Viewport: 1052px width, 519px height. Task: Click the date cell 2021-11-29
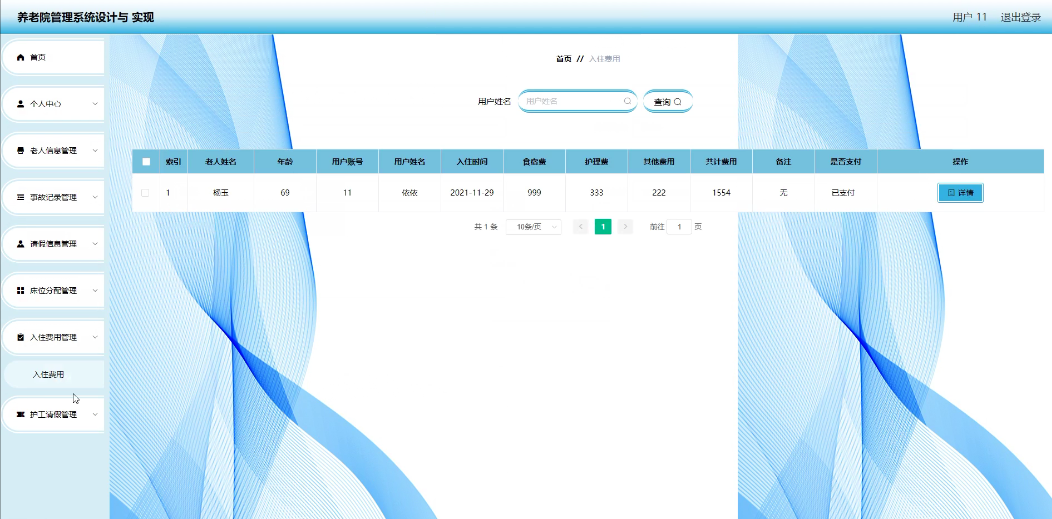coord(472,192)
